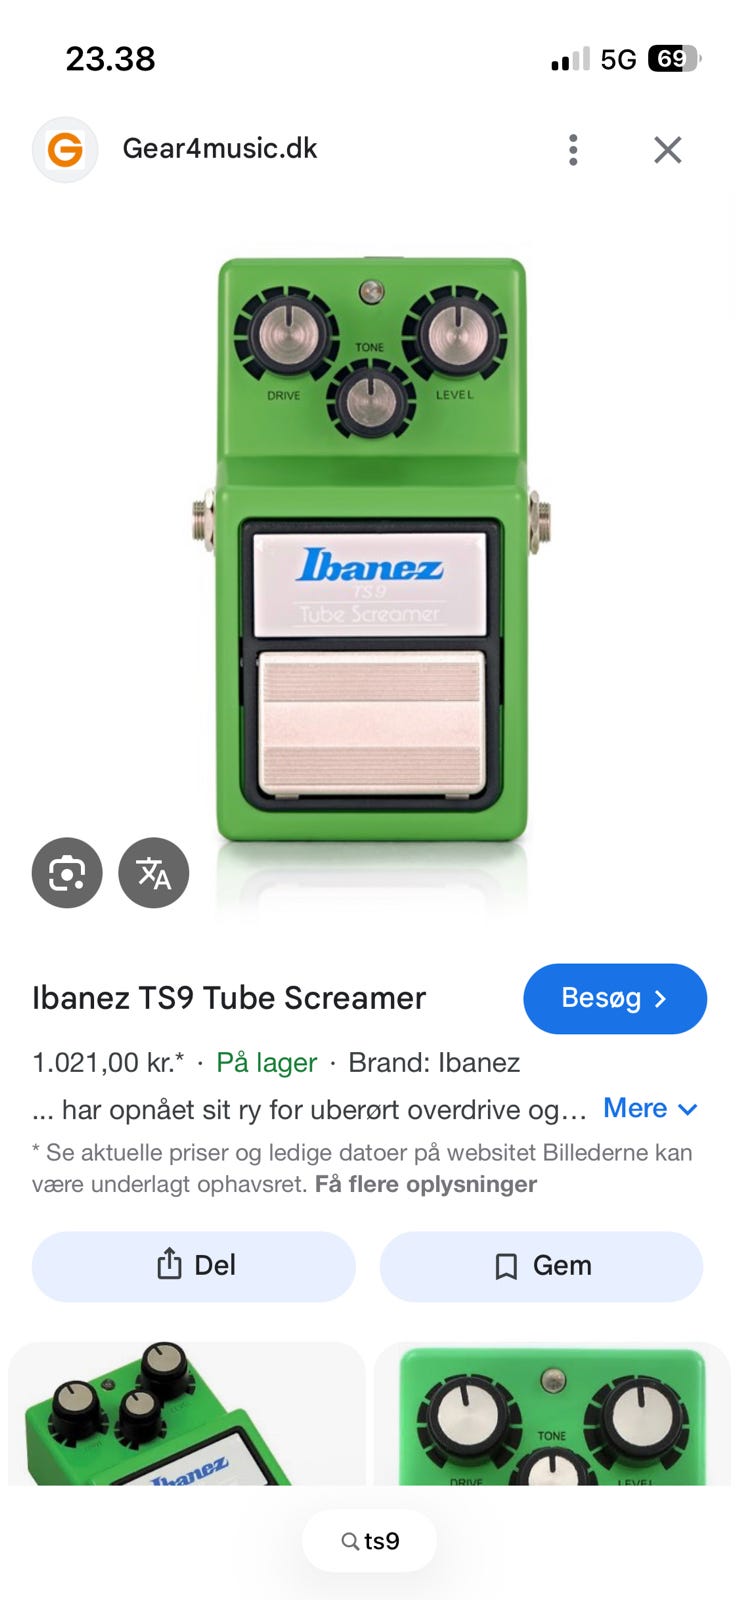Tap the Del share button label
The height and width of the screenshot is (1600, 739).
coord(215,1265)
